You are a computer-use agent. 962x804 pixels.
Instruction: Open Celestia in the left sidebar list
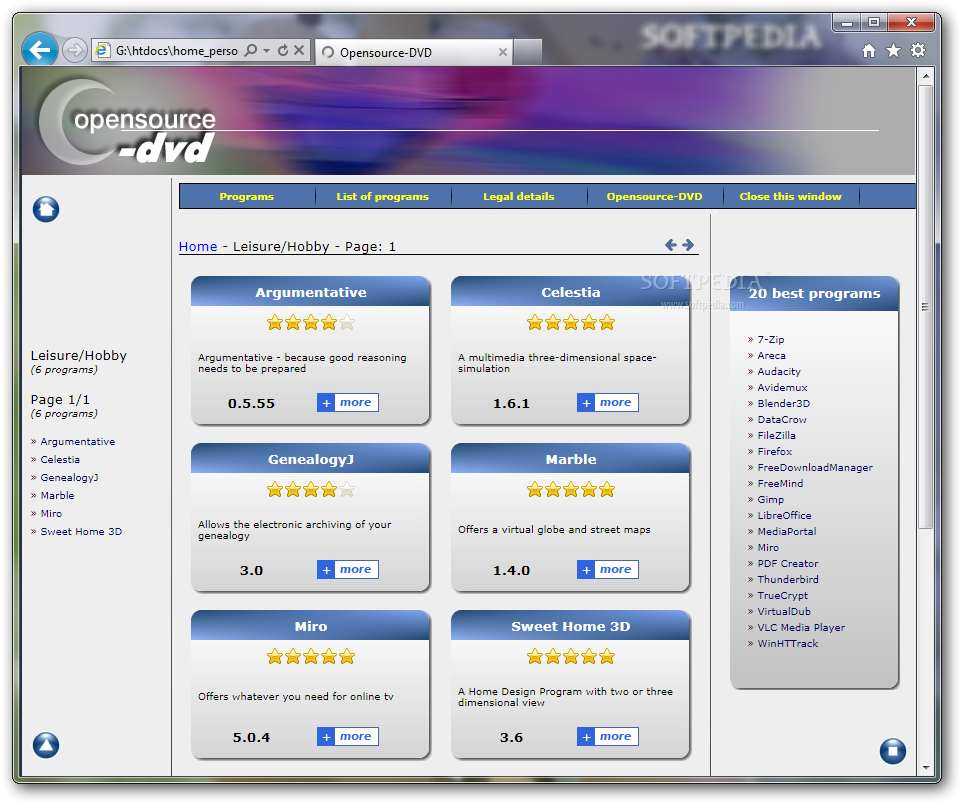[60, 460]
